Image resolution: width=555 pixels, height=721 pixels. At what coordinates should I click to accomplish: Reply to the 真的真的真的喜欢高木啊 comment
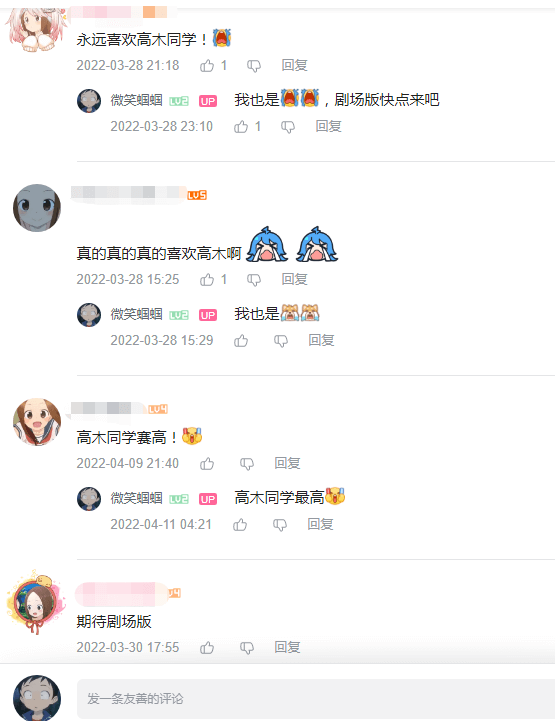click(294, 279)
